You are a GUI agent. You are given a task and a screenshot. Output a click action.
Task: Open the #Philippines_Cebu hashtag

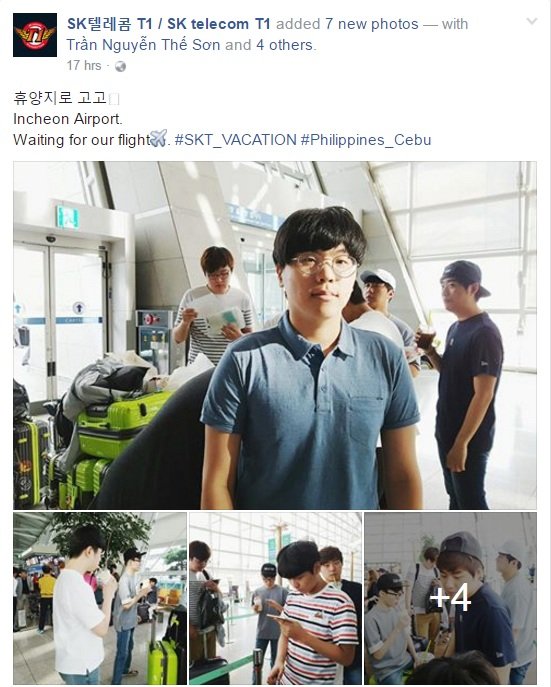click(x=366, y=140)
